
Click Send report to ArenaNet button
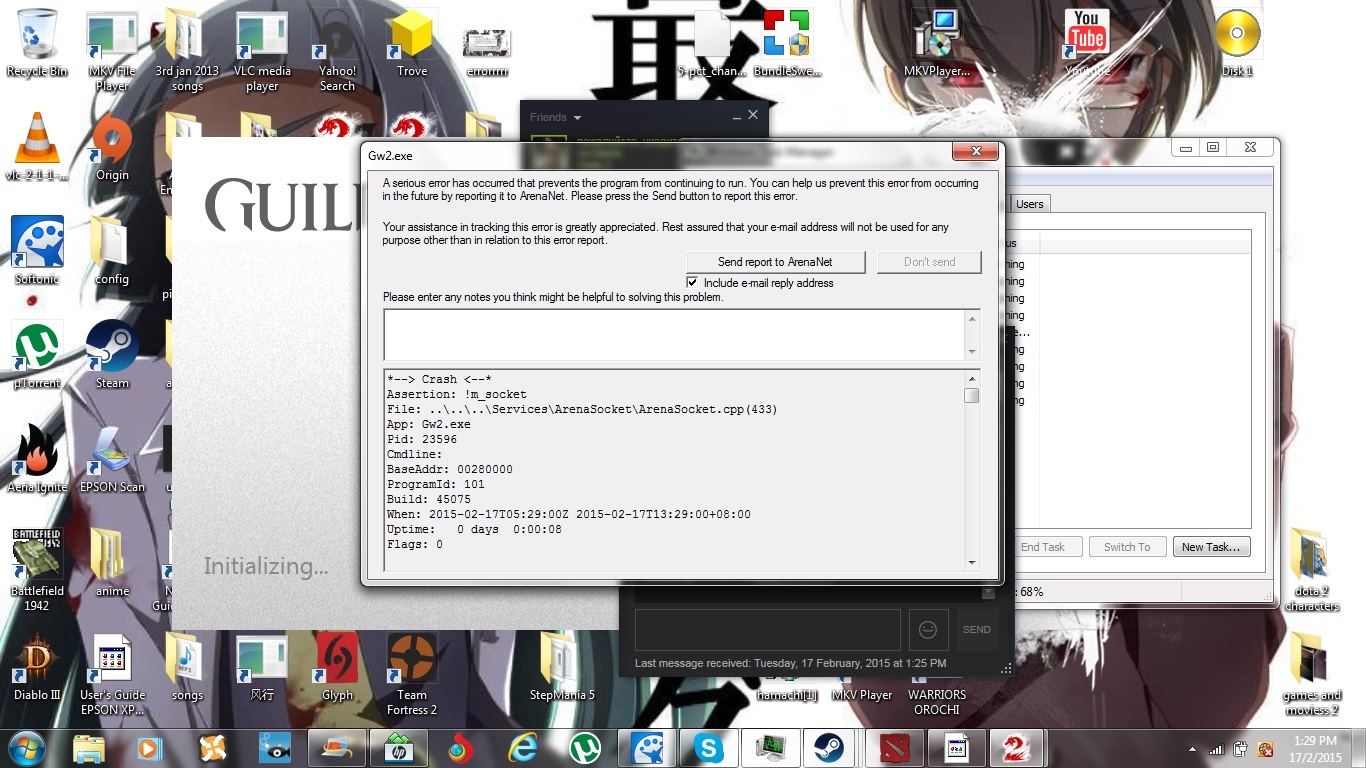(x=775, y=262)
